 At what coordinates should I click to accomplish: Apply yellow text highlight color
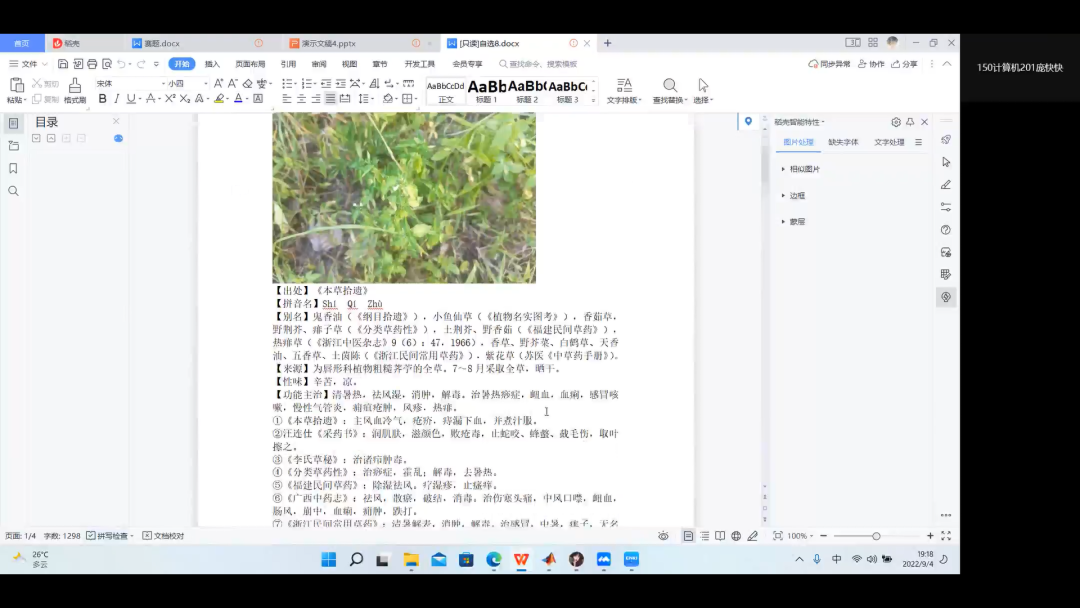click(219, 99)
